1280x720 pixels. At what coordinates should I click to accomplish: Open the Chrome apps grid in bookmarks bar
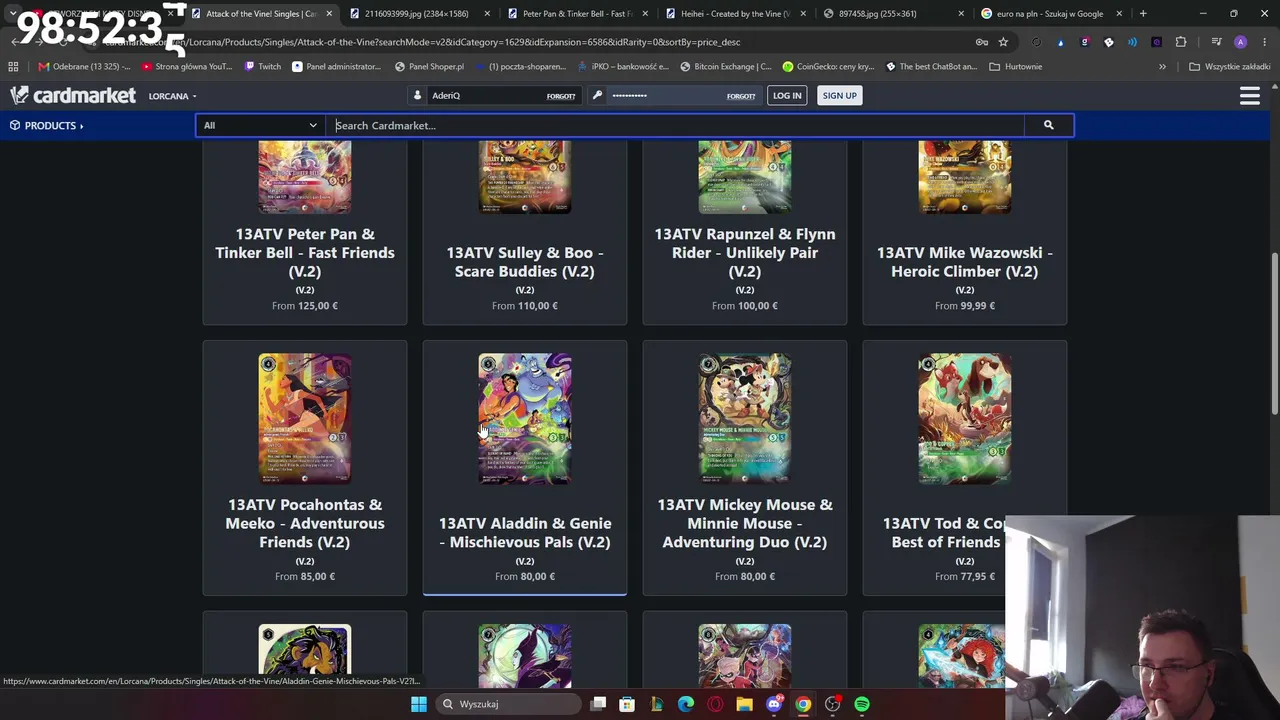[13, 67]
